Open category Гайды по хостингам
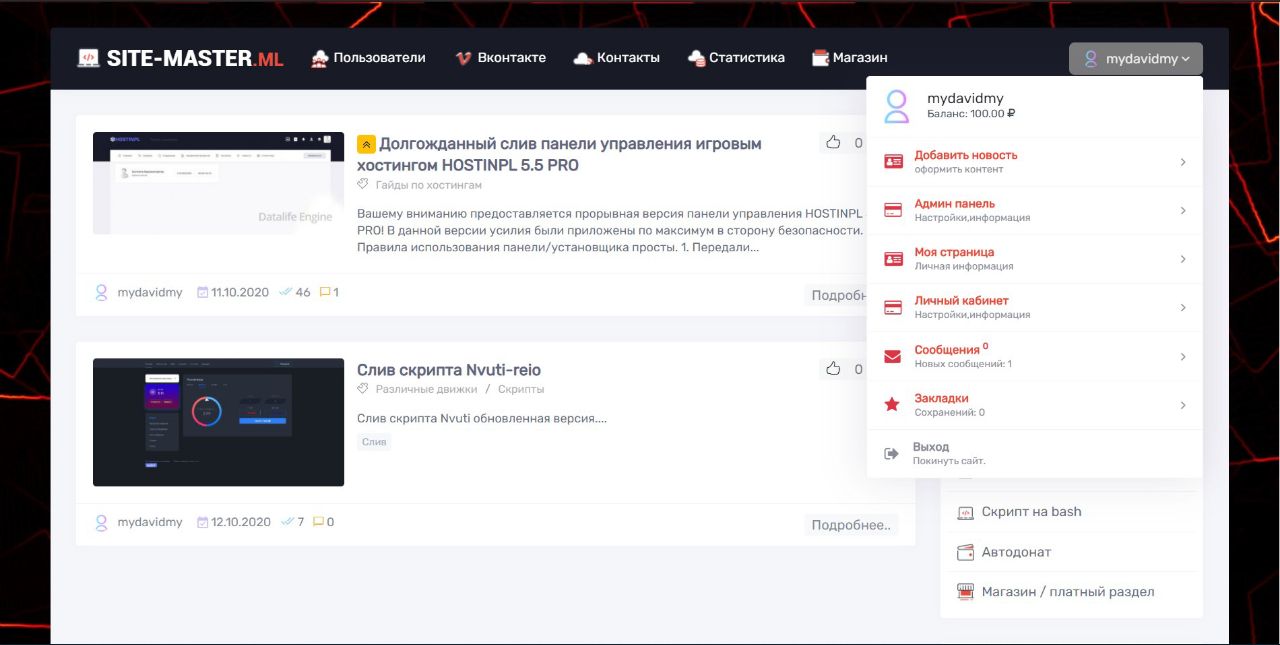Viewport: 1280px width, 645px height. [x=429, y=185]
